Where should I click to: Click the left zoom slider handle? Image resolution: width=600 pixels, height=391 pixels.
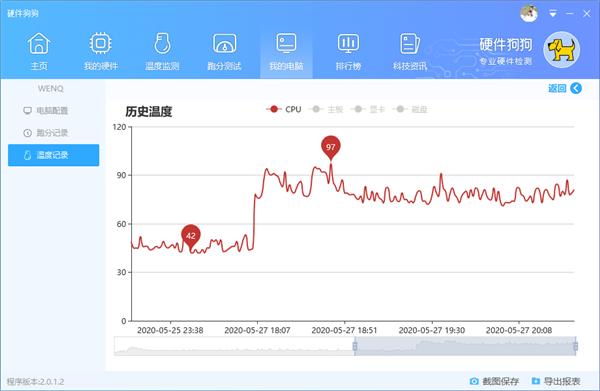[x=355, y=346]
